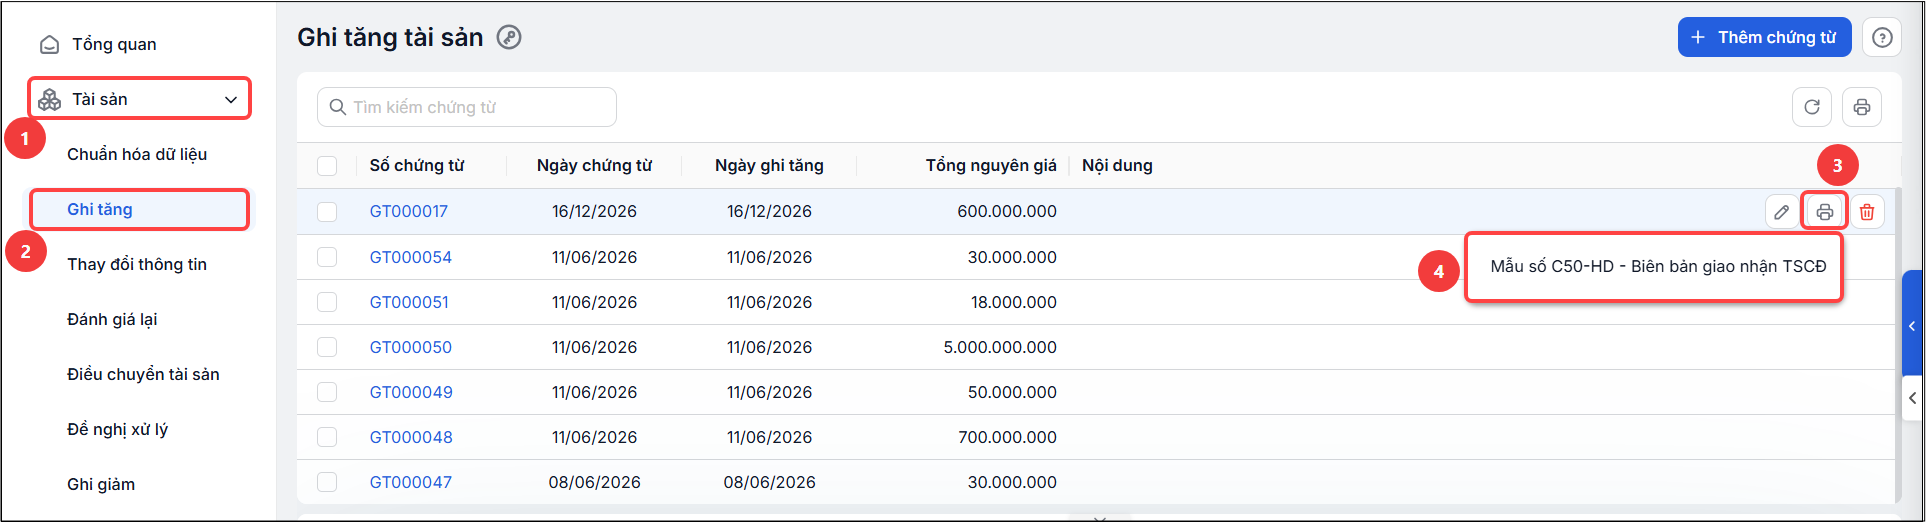Open voucher link GT000051

tap(409, 302)
